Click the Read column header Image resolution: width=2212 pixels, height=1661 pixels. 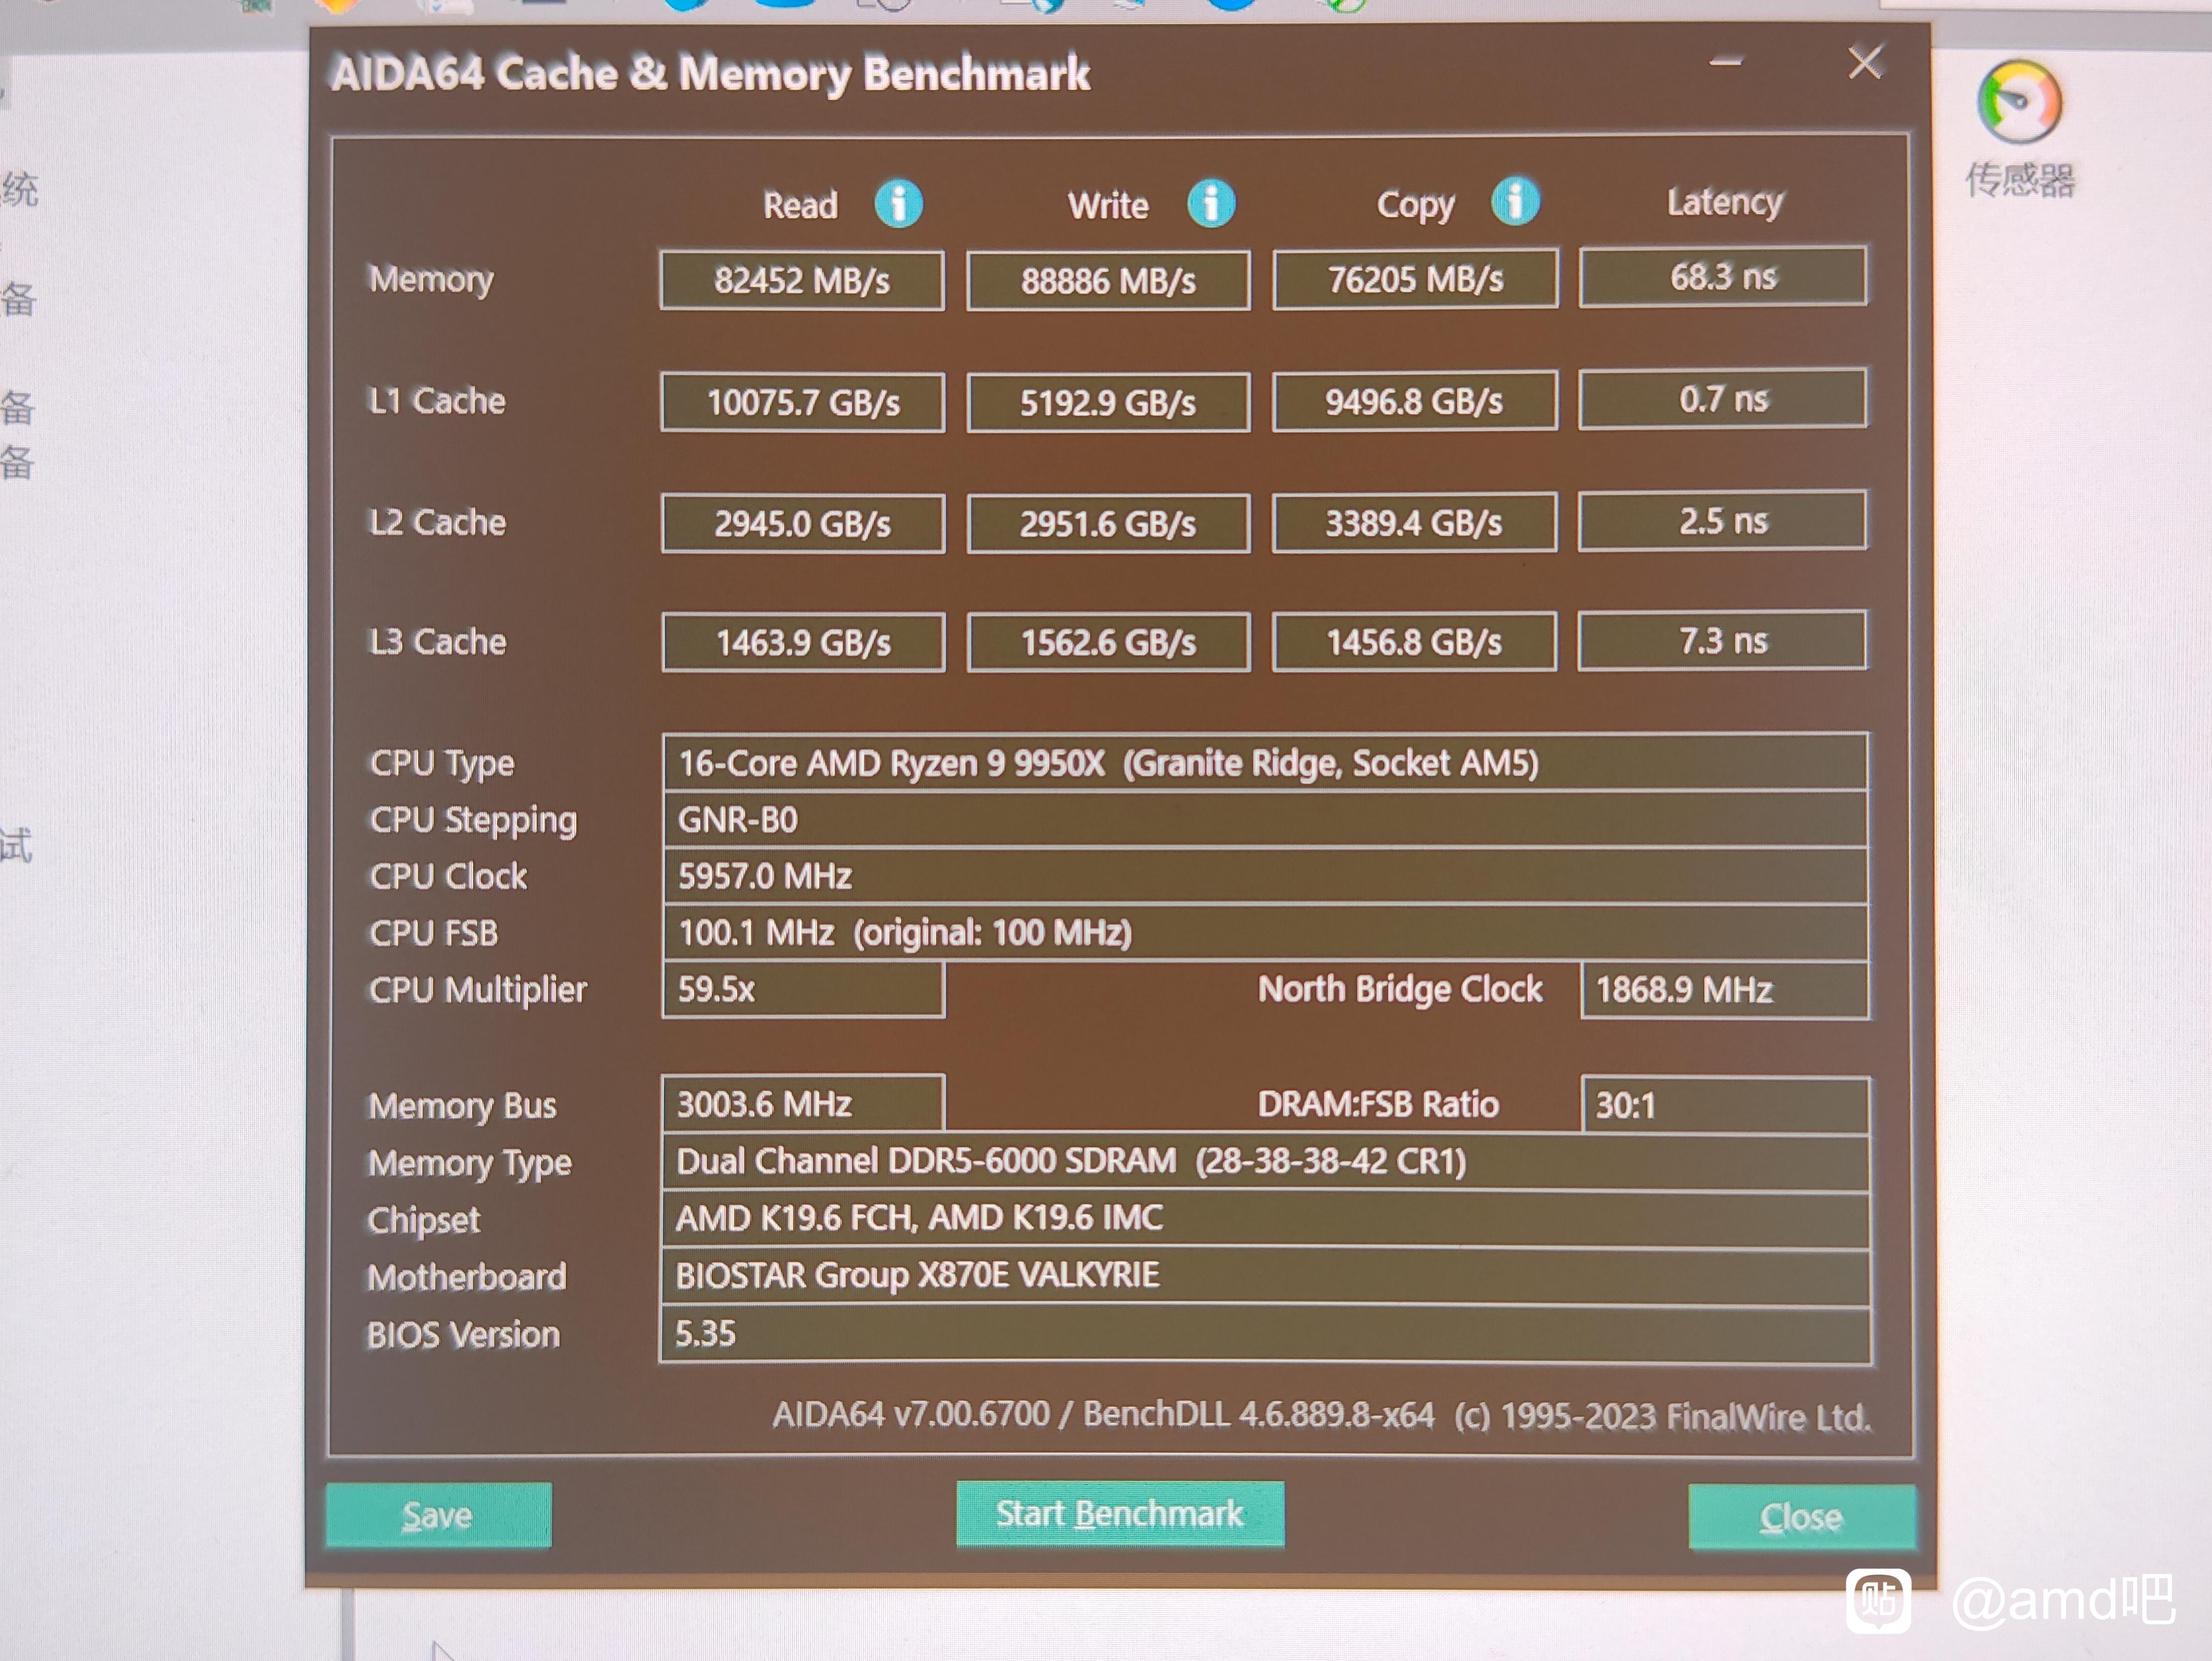[x=800, y=206]
